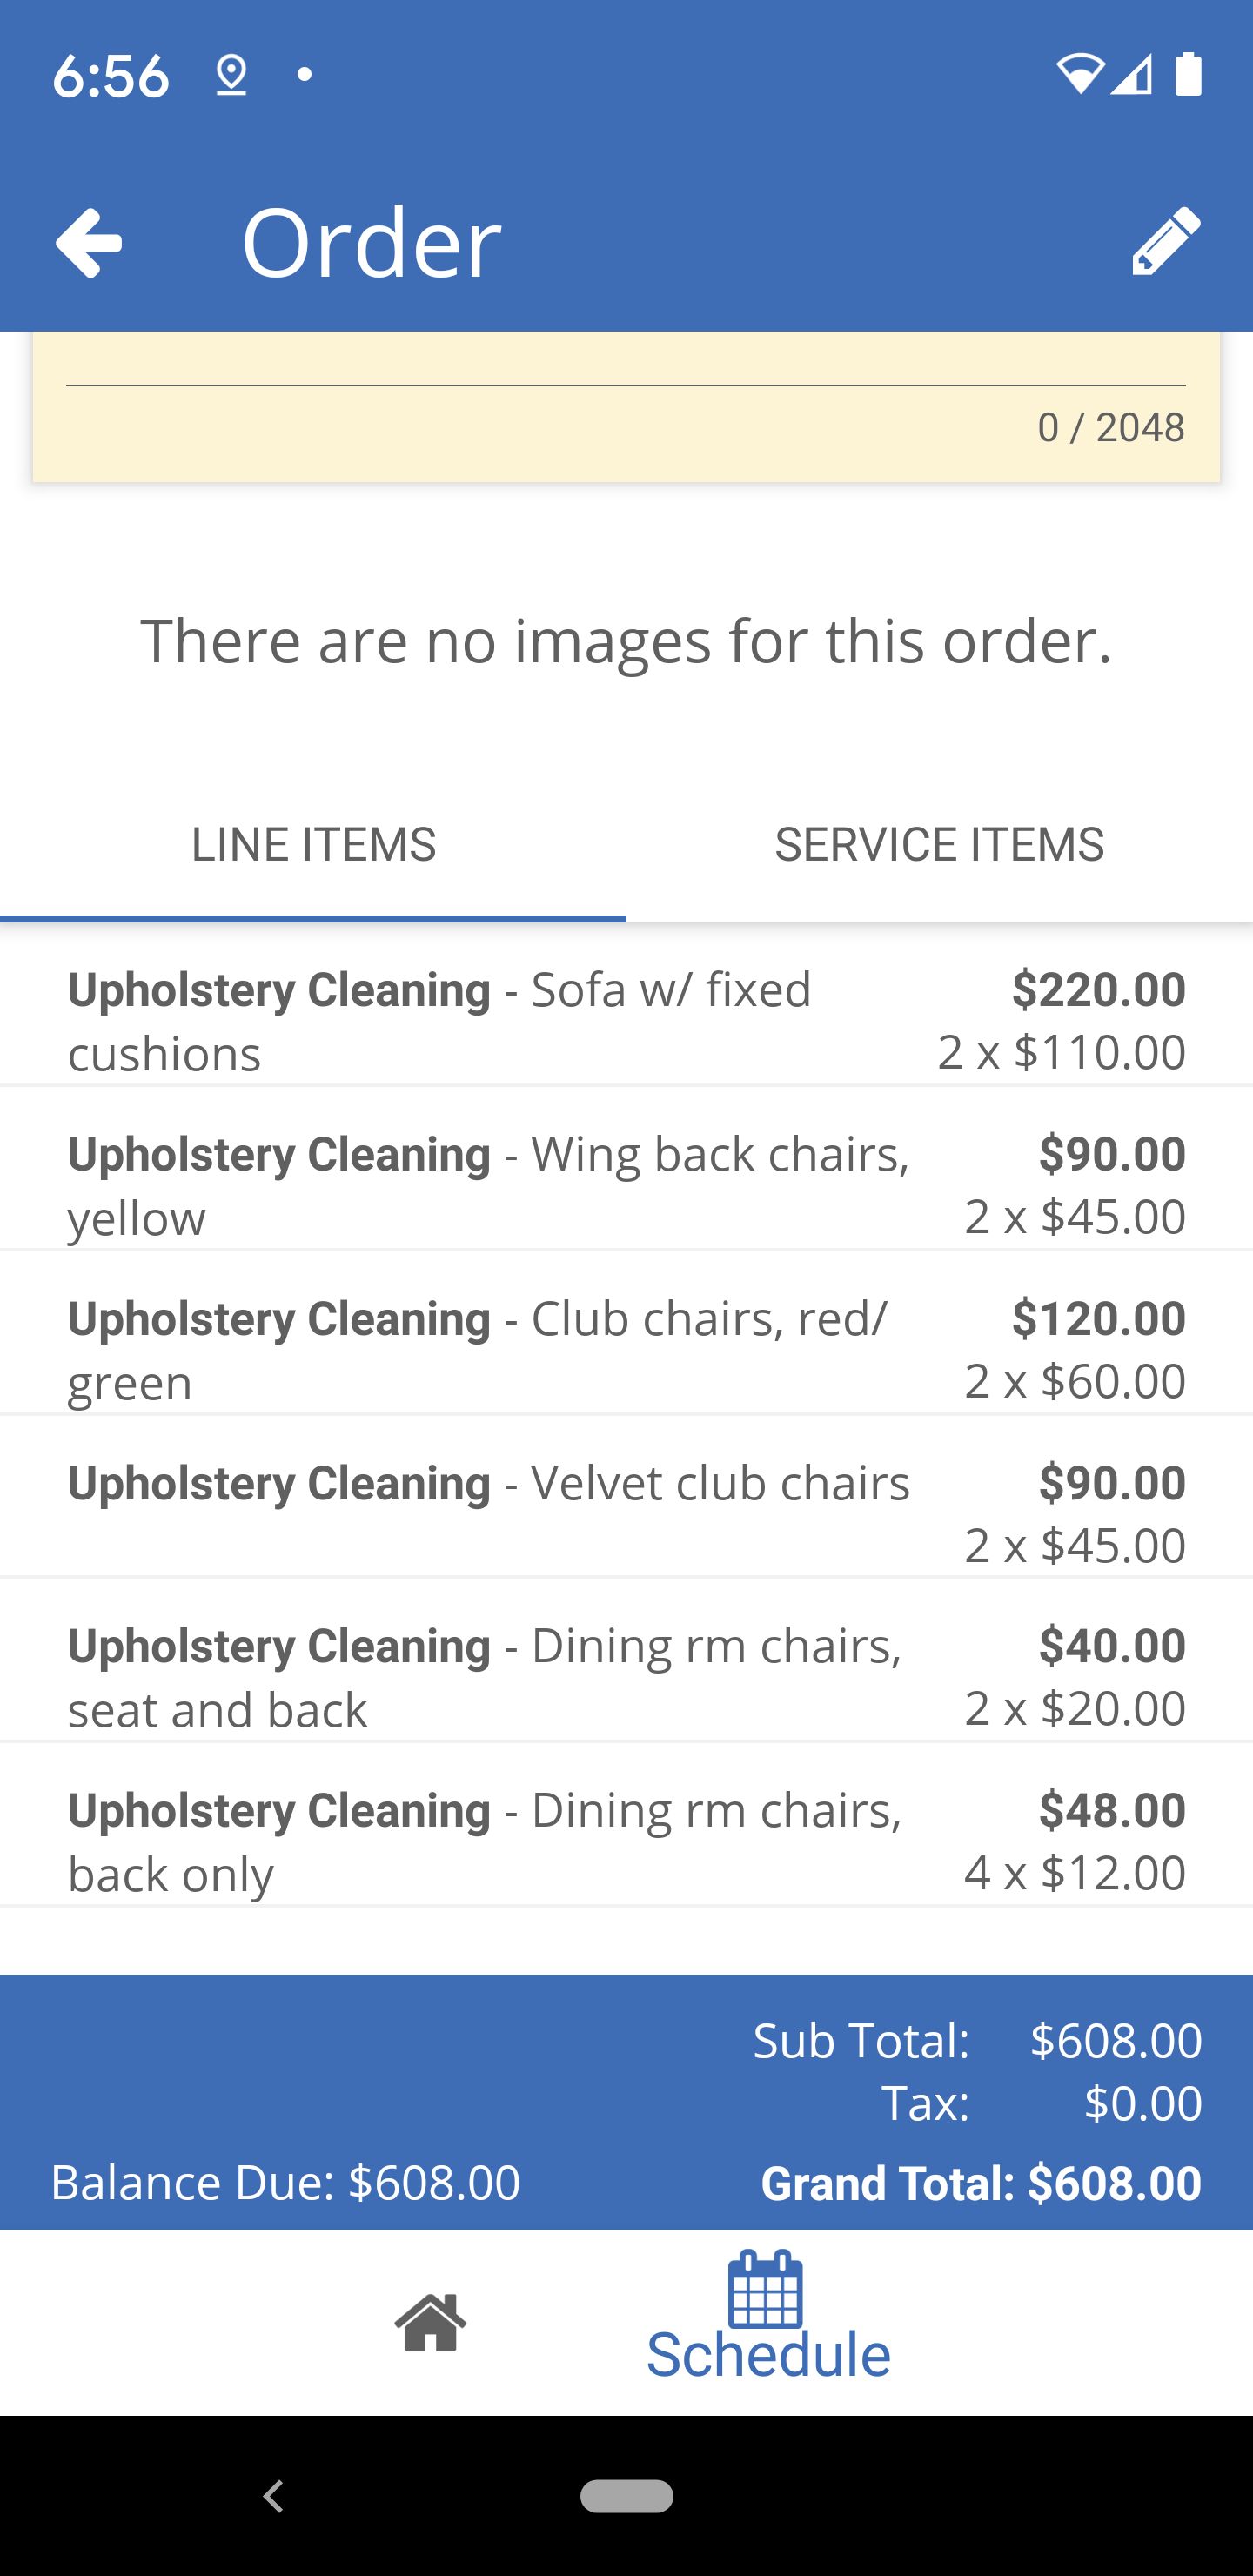The height and width of the screenshot is (2576, 1253).
Task: Select the Line Items tab
Action: 313,845
